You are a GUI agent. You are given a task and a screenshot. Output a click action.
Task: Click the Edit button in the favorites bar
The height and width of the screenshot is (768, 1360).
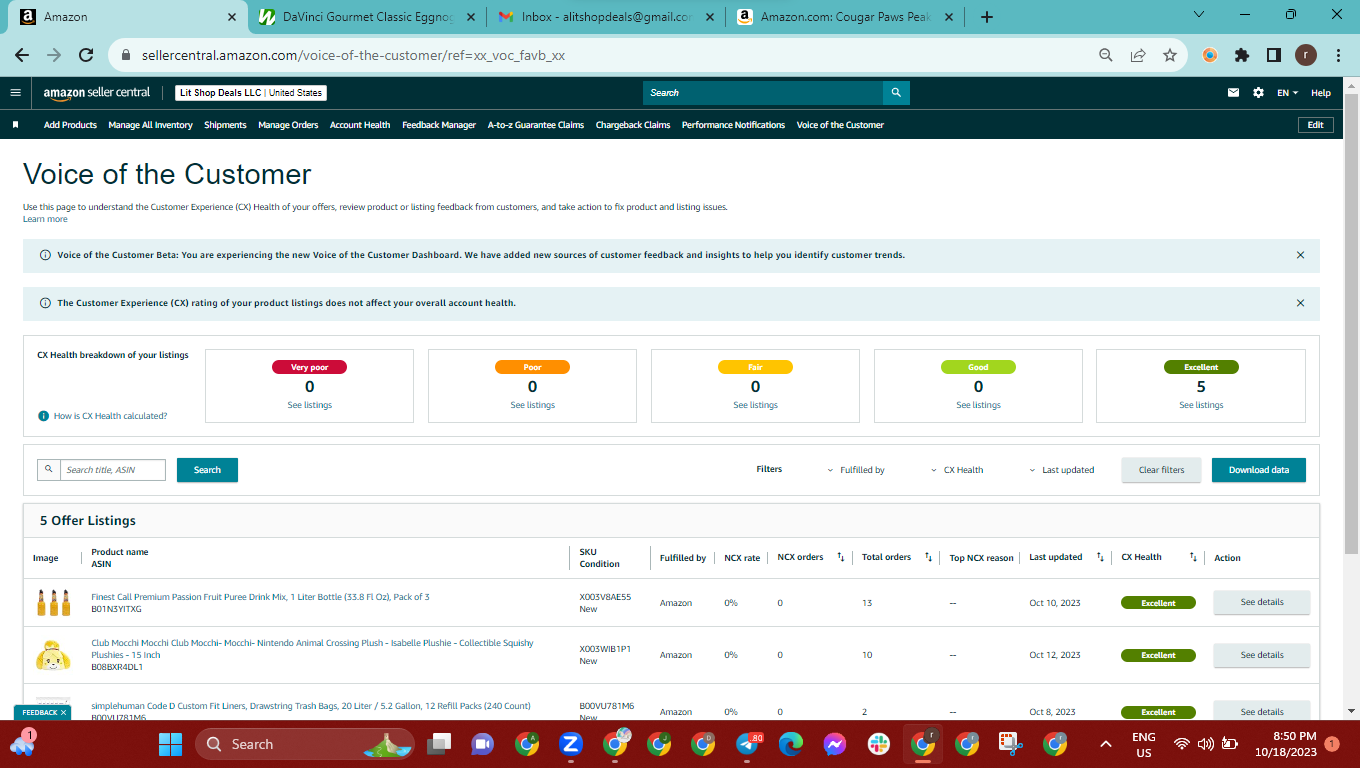(1316, 125)
